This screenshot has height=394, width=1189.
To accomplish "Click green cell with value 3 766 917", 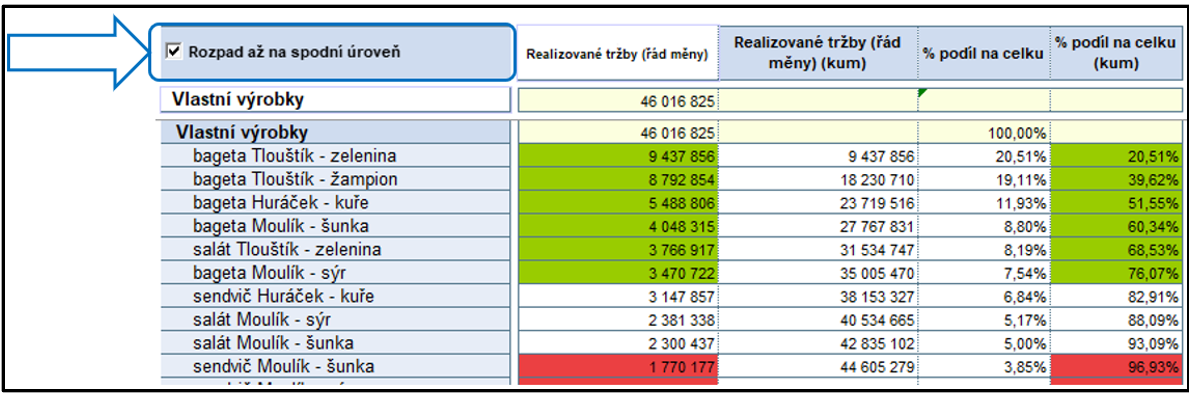I will [x=618, y=250].
